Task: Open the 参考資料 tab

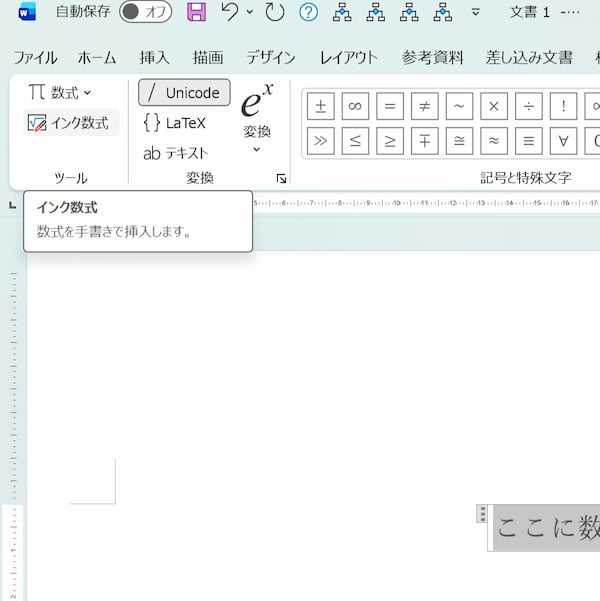Action: (x=432, y=57)
